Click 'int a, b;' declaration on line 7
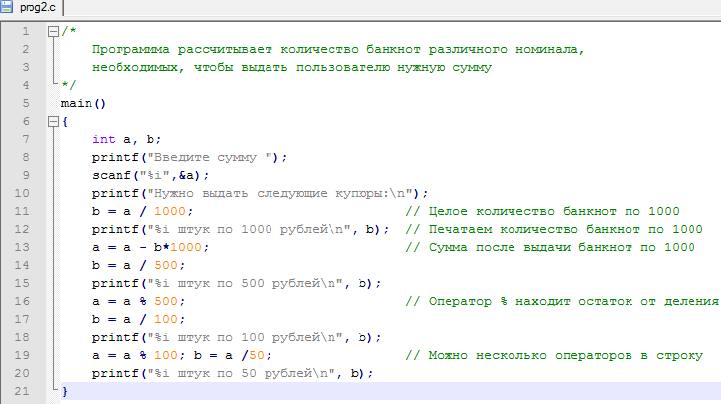 (x=126, y=139)
